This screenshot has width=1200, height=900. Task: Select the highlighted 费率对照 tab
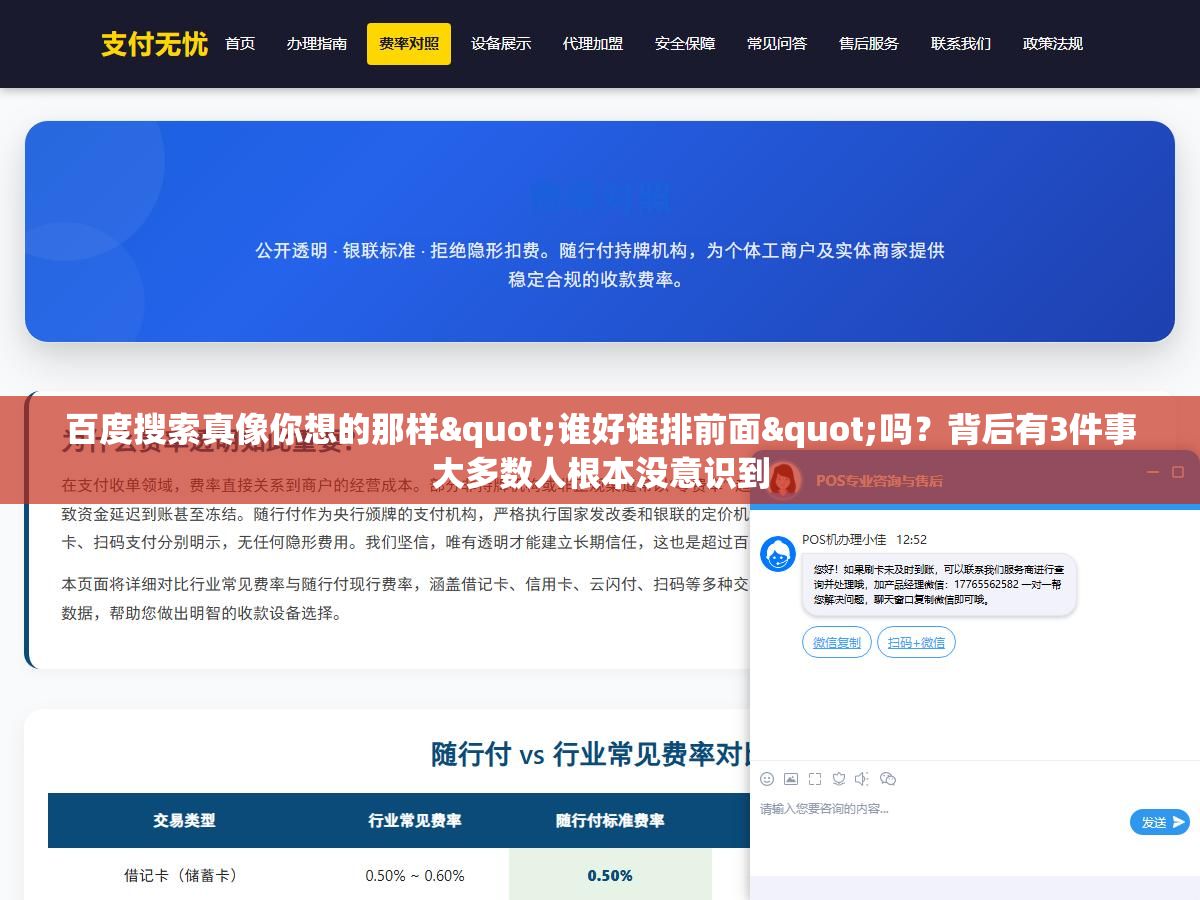[x=409, y=44]
